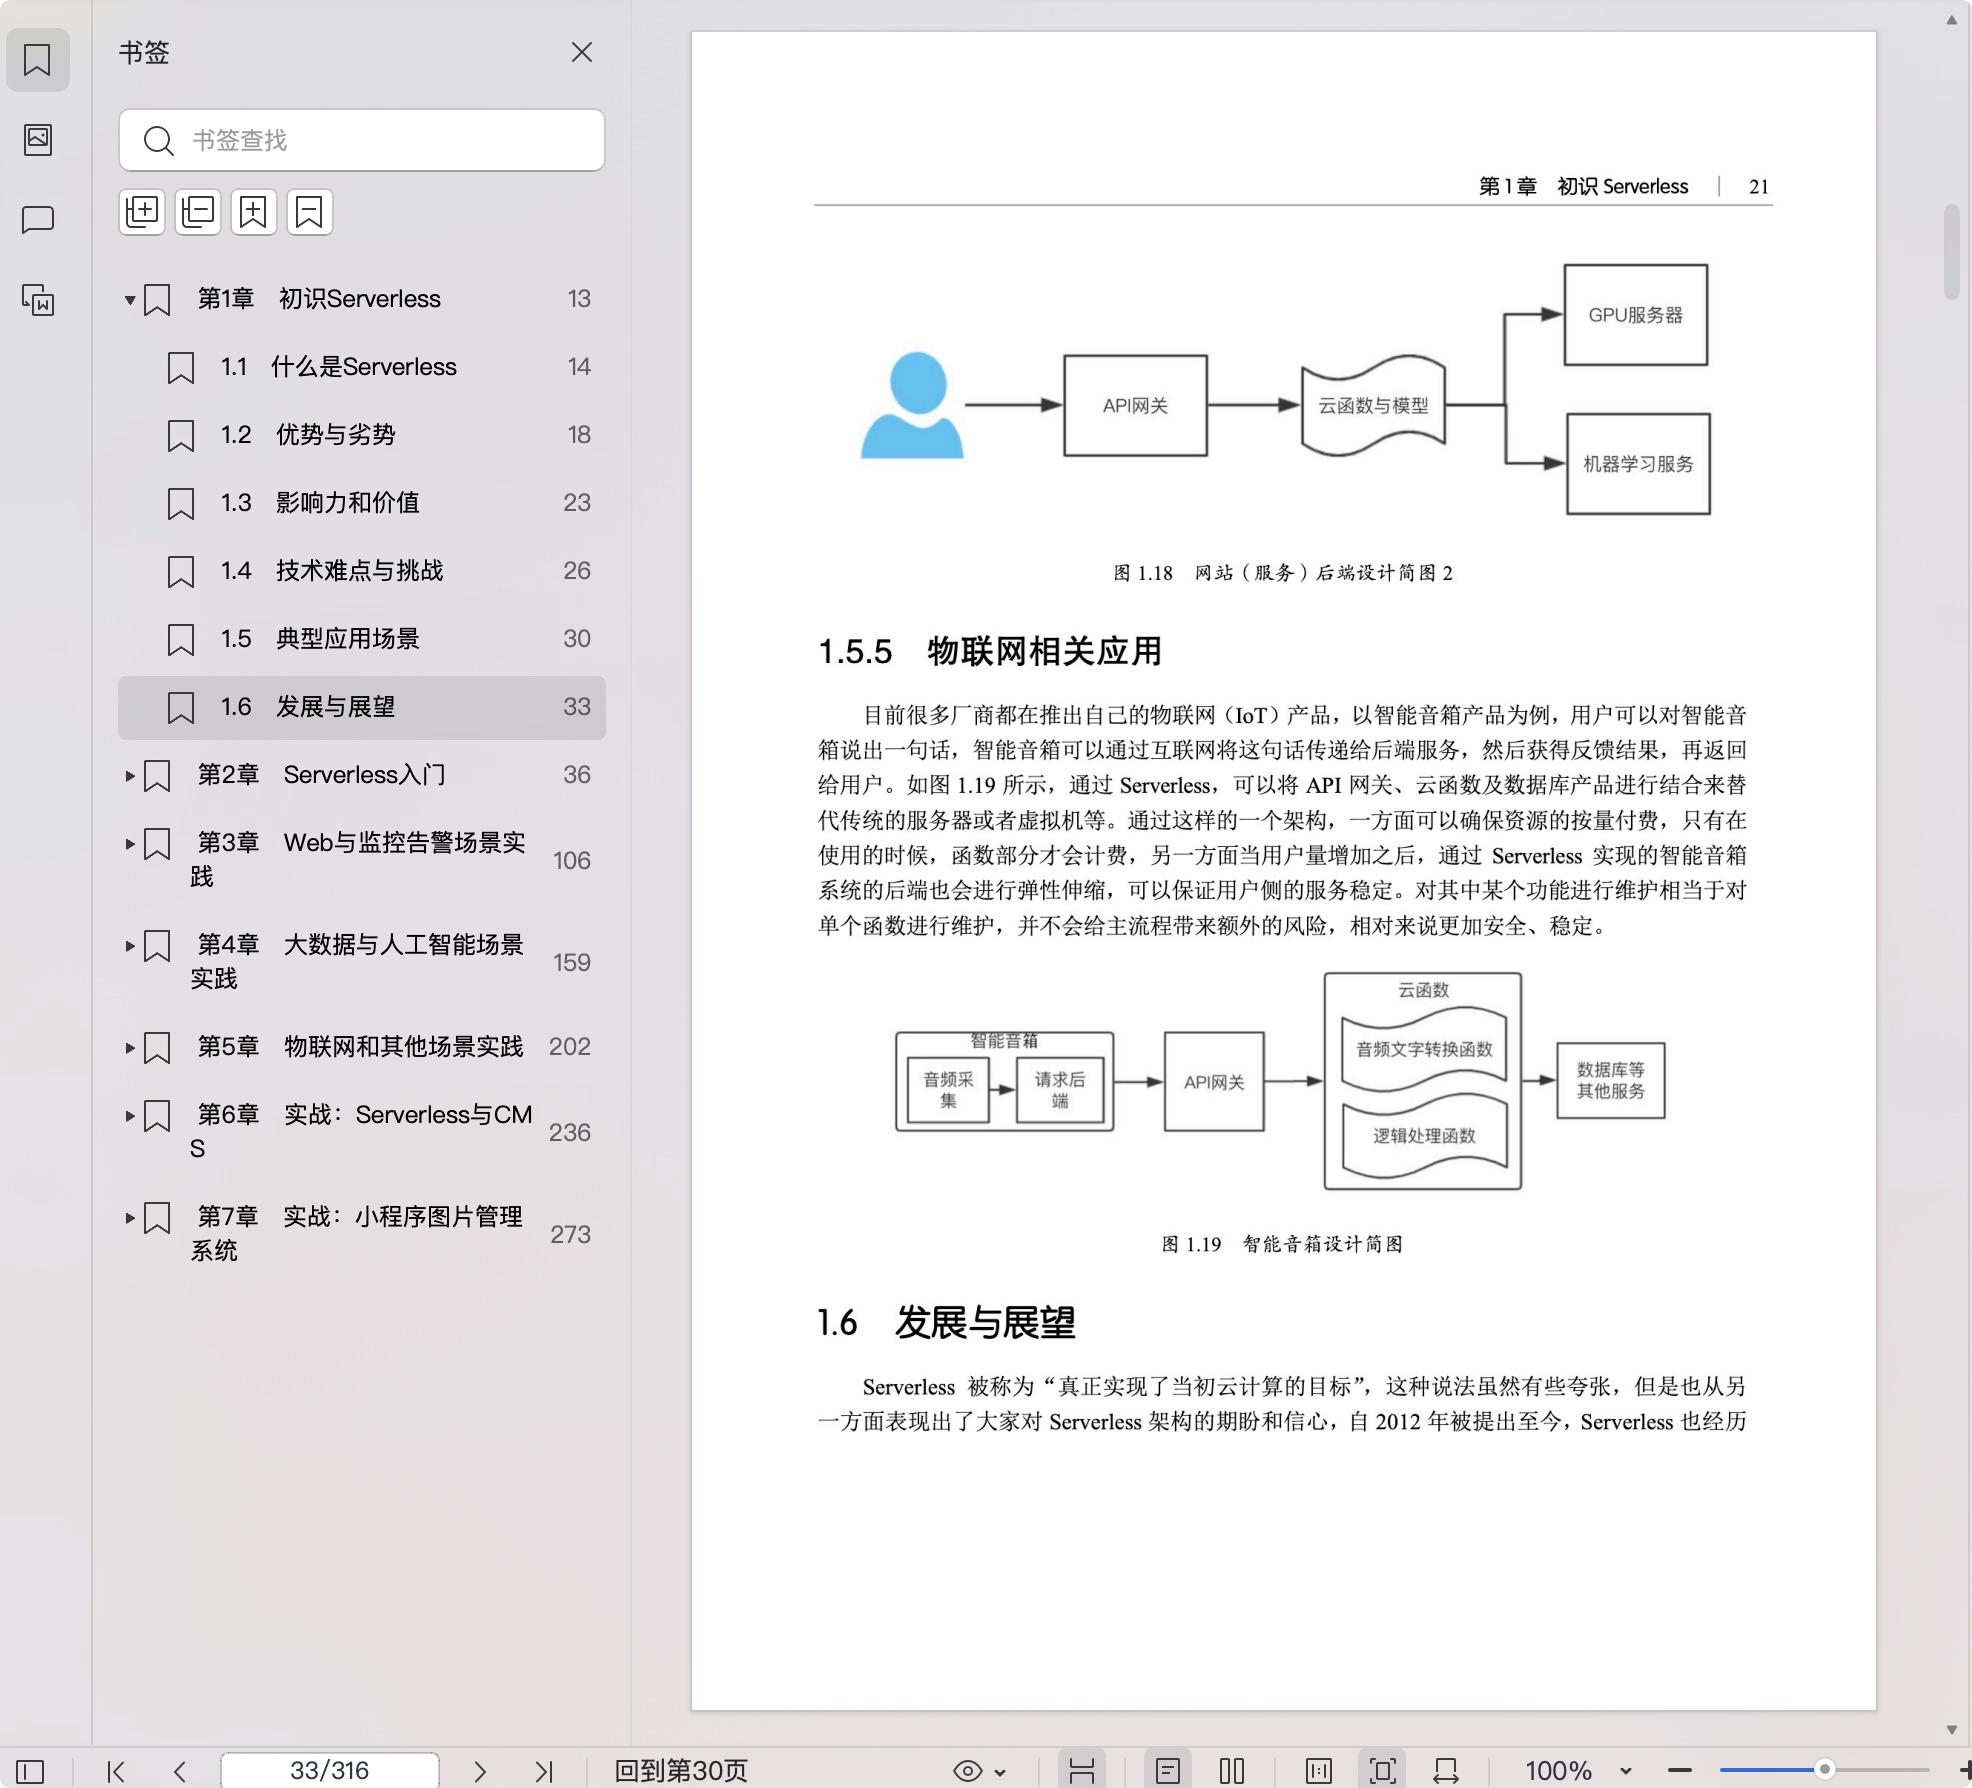
Task: Collapse 第1章 初识Serverless chapter
Action: click(x=129, y=299)
